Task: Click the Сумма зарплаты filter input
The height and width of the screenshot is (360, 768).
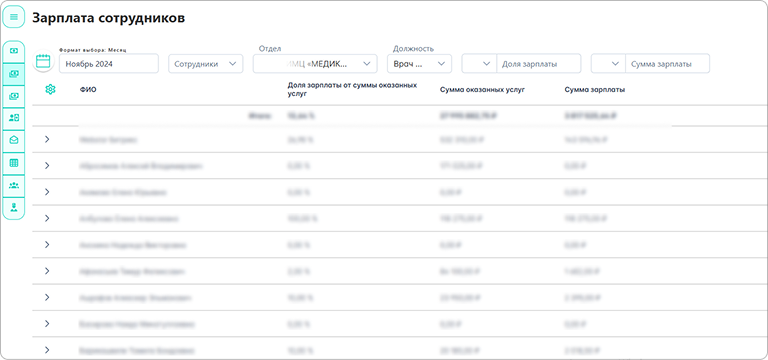Action: coord(668,64)
